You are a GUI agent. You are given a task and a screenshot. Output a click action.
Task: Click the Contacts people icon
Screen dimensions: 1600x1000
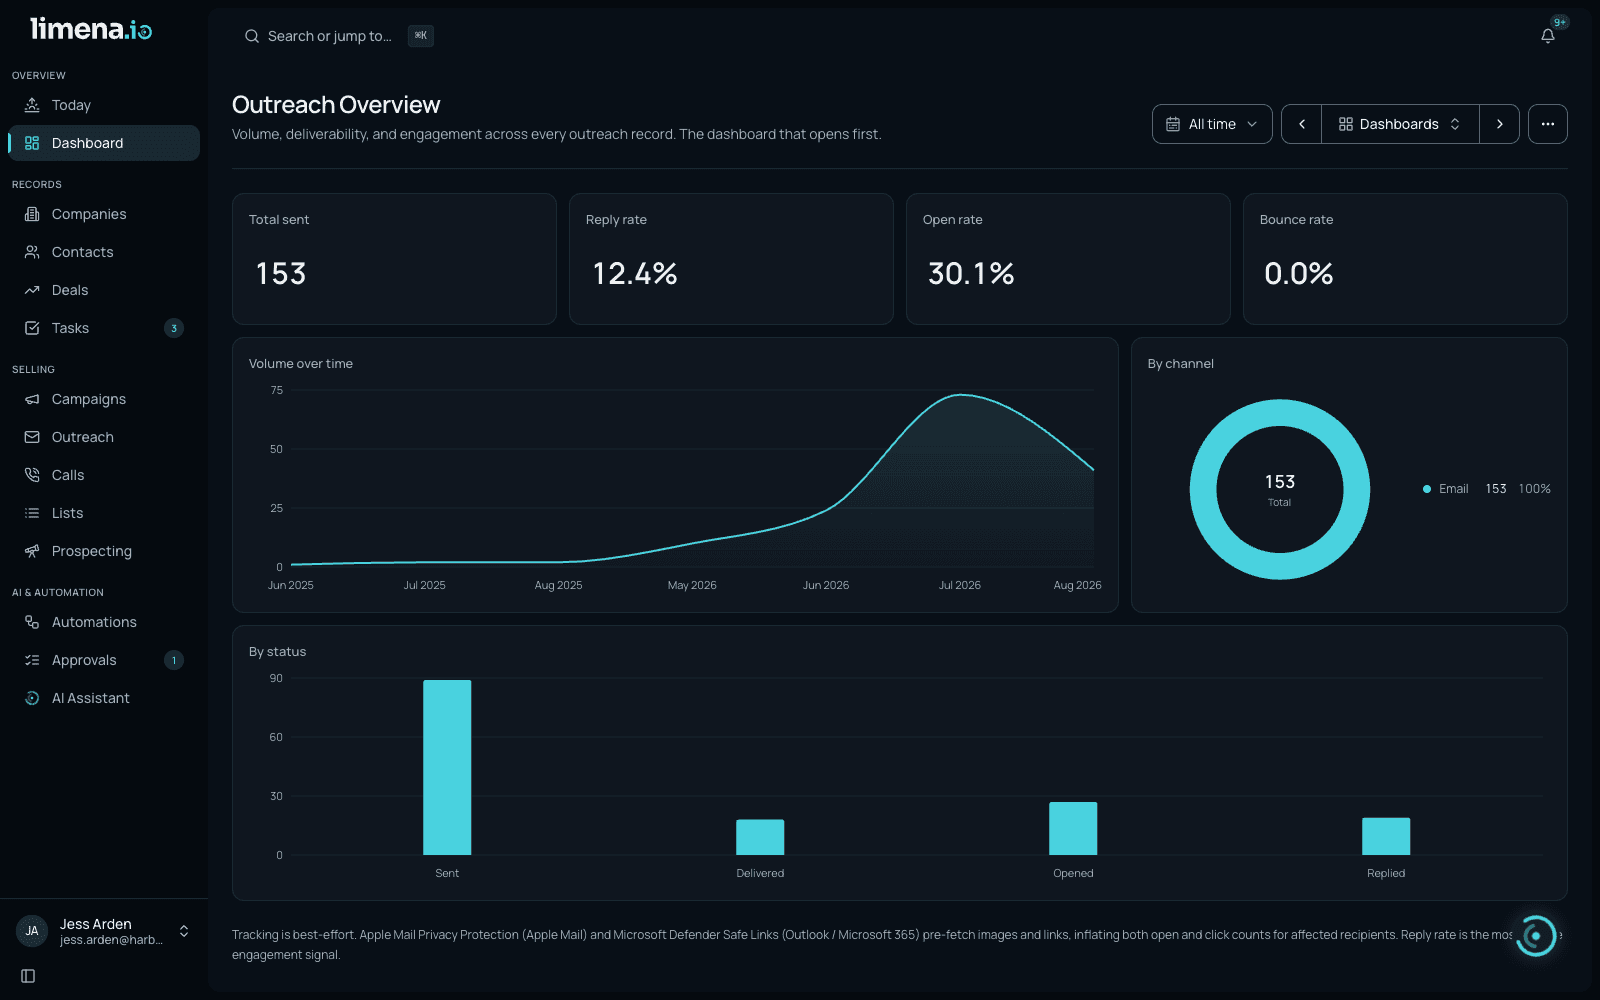click(x=32, y=252)
